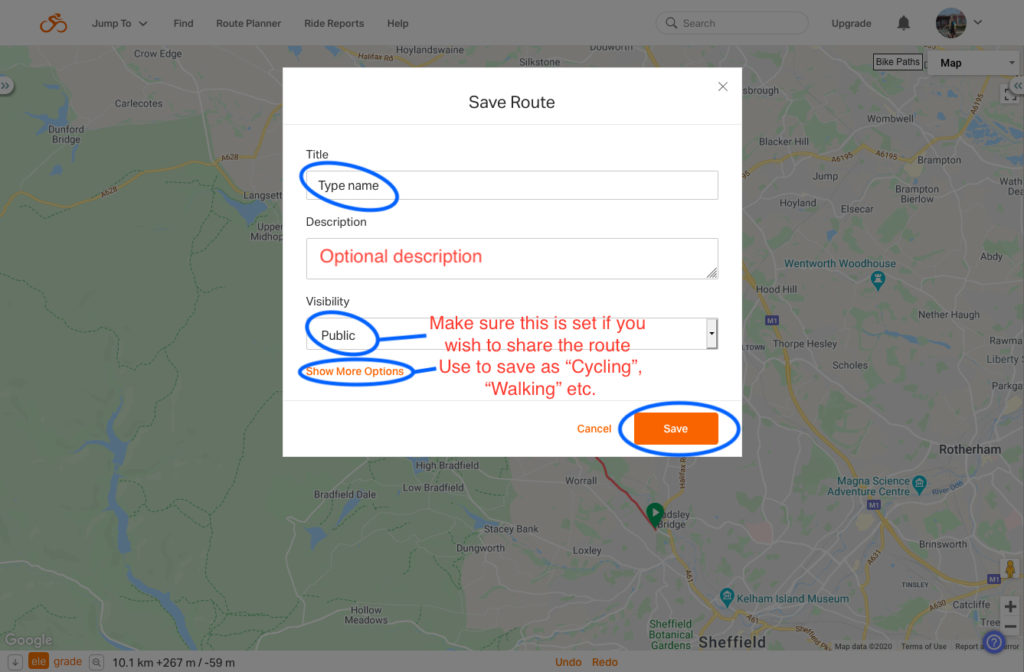Expand the Jump To menu
This screenshot has height=672, width=1024.
[120, 24]
